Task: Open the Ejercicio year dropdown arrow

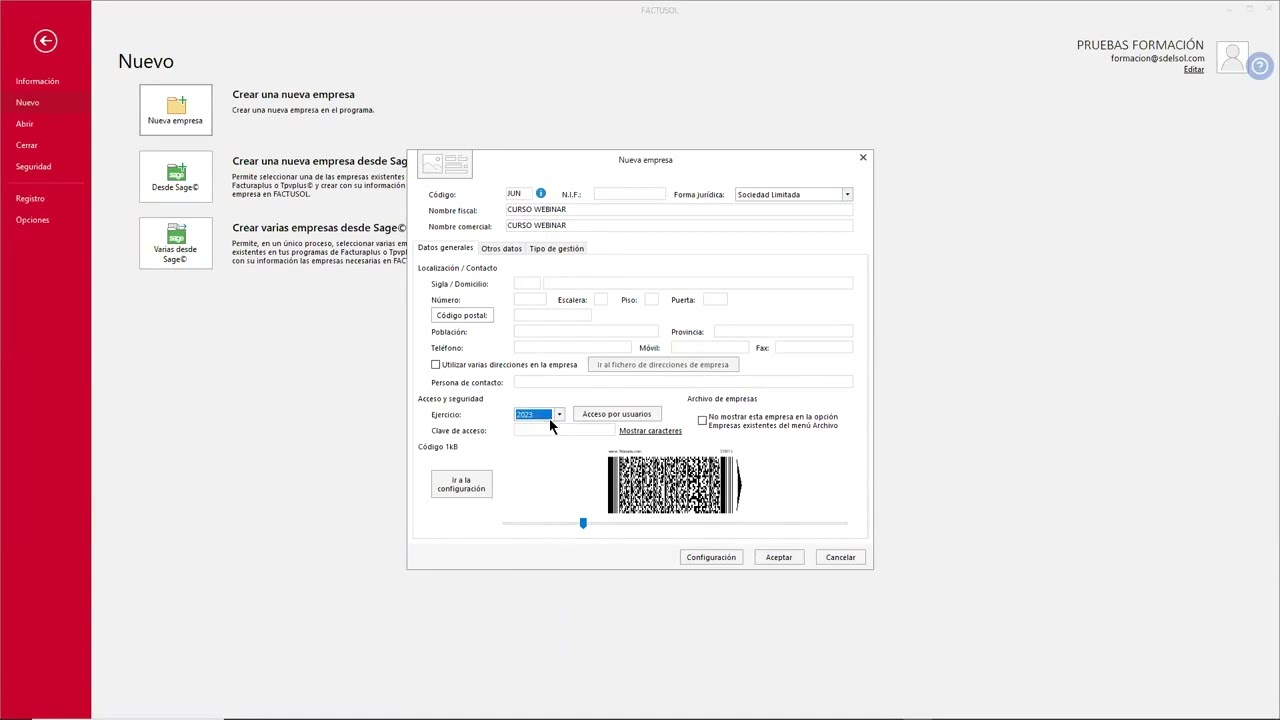Action: 559,415
